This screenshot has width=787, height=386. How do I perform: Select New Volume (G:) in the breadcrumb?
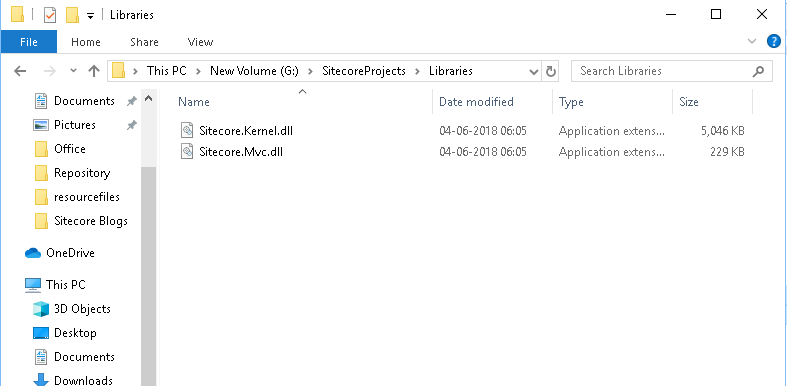(254, 71)
